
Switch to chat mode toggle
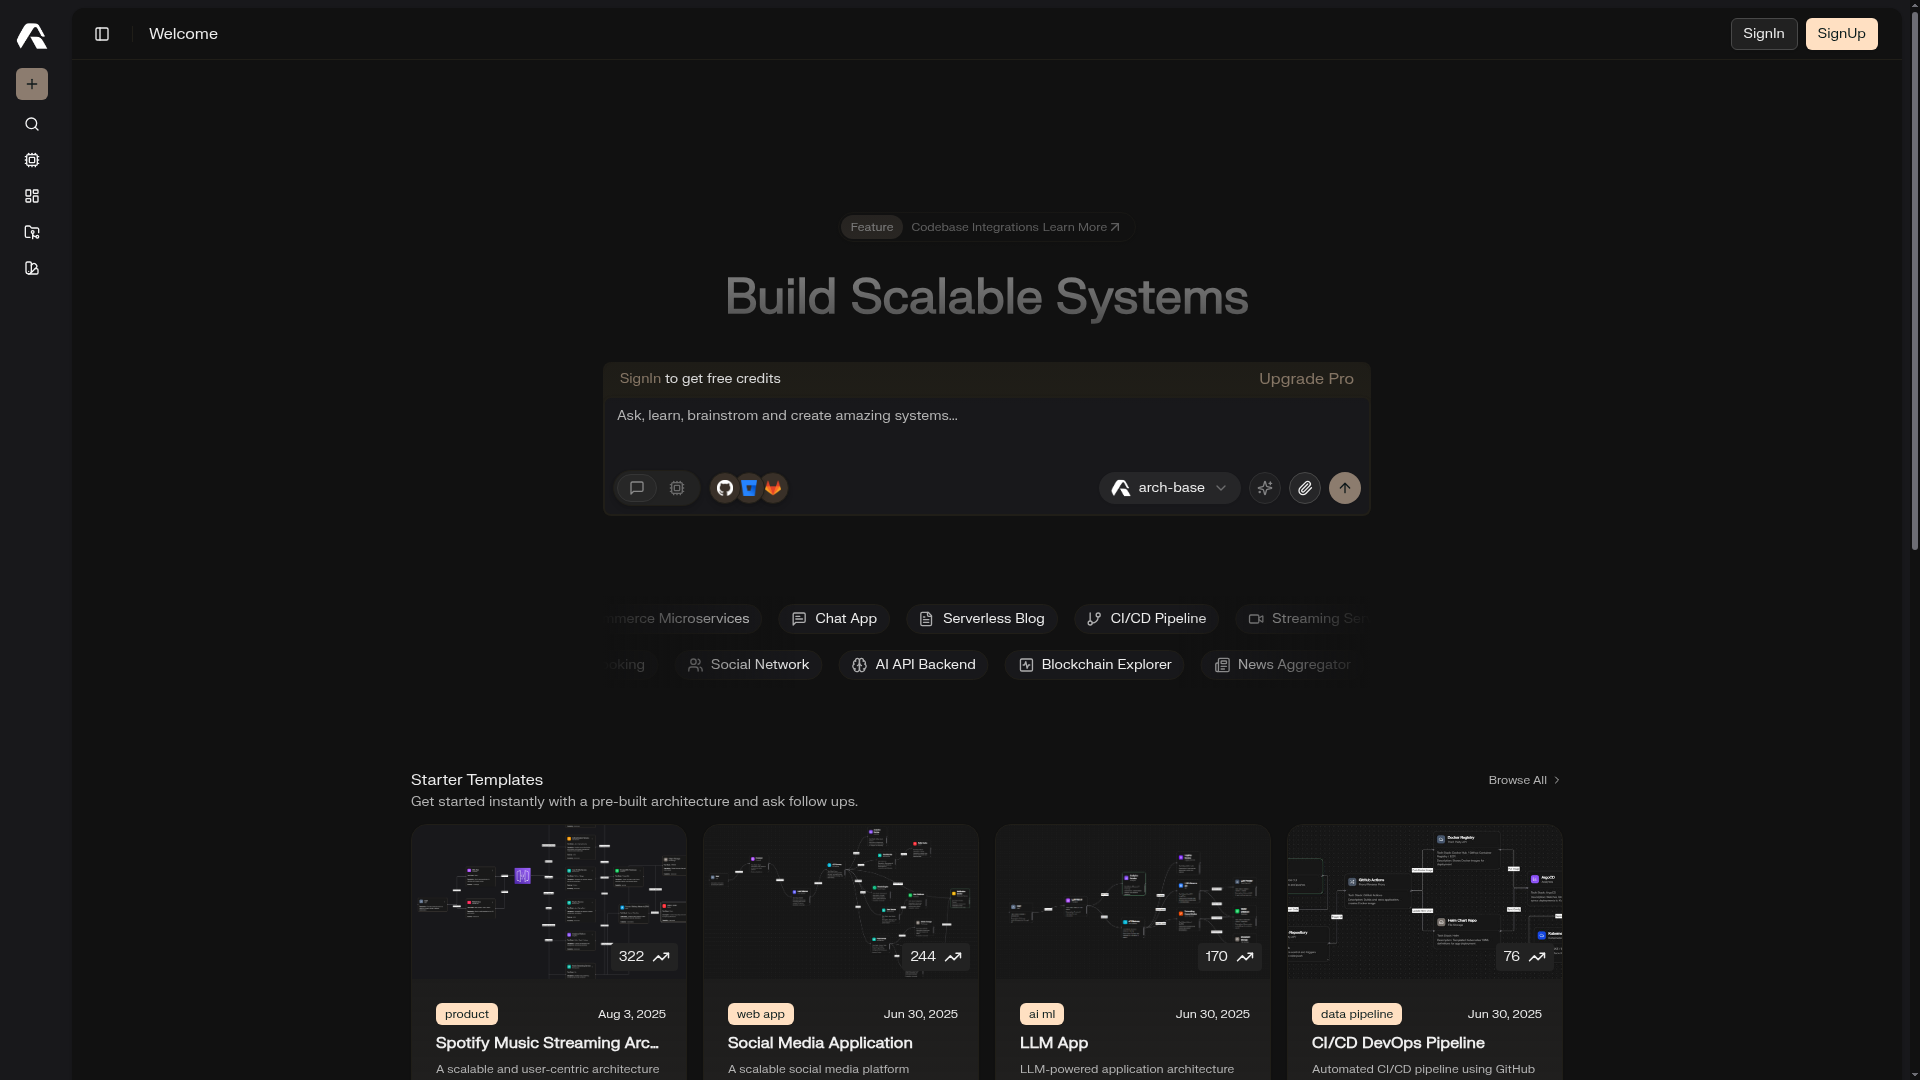tap(637, 488)
